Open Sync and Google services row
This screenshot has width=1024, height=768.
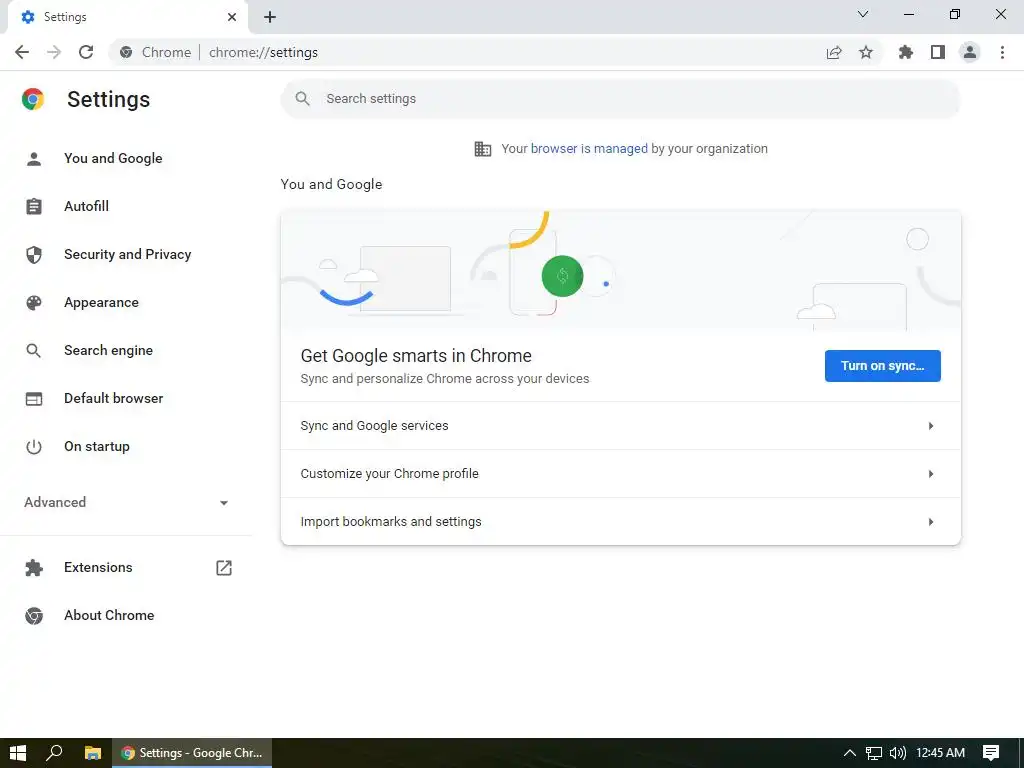tap(620, 426)
